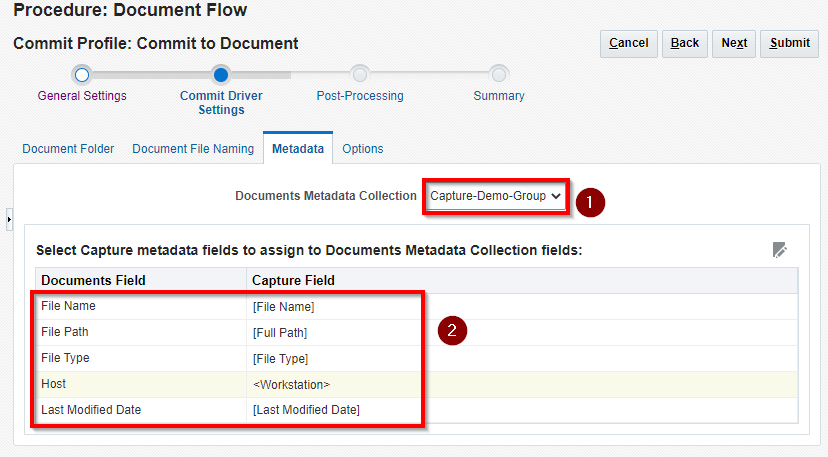
Task: Submit the commit profile
Action: [x=790, y=43]
